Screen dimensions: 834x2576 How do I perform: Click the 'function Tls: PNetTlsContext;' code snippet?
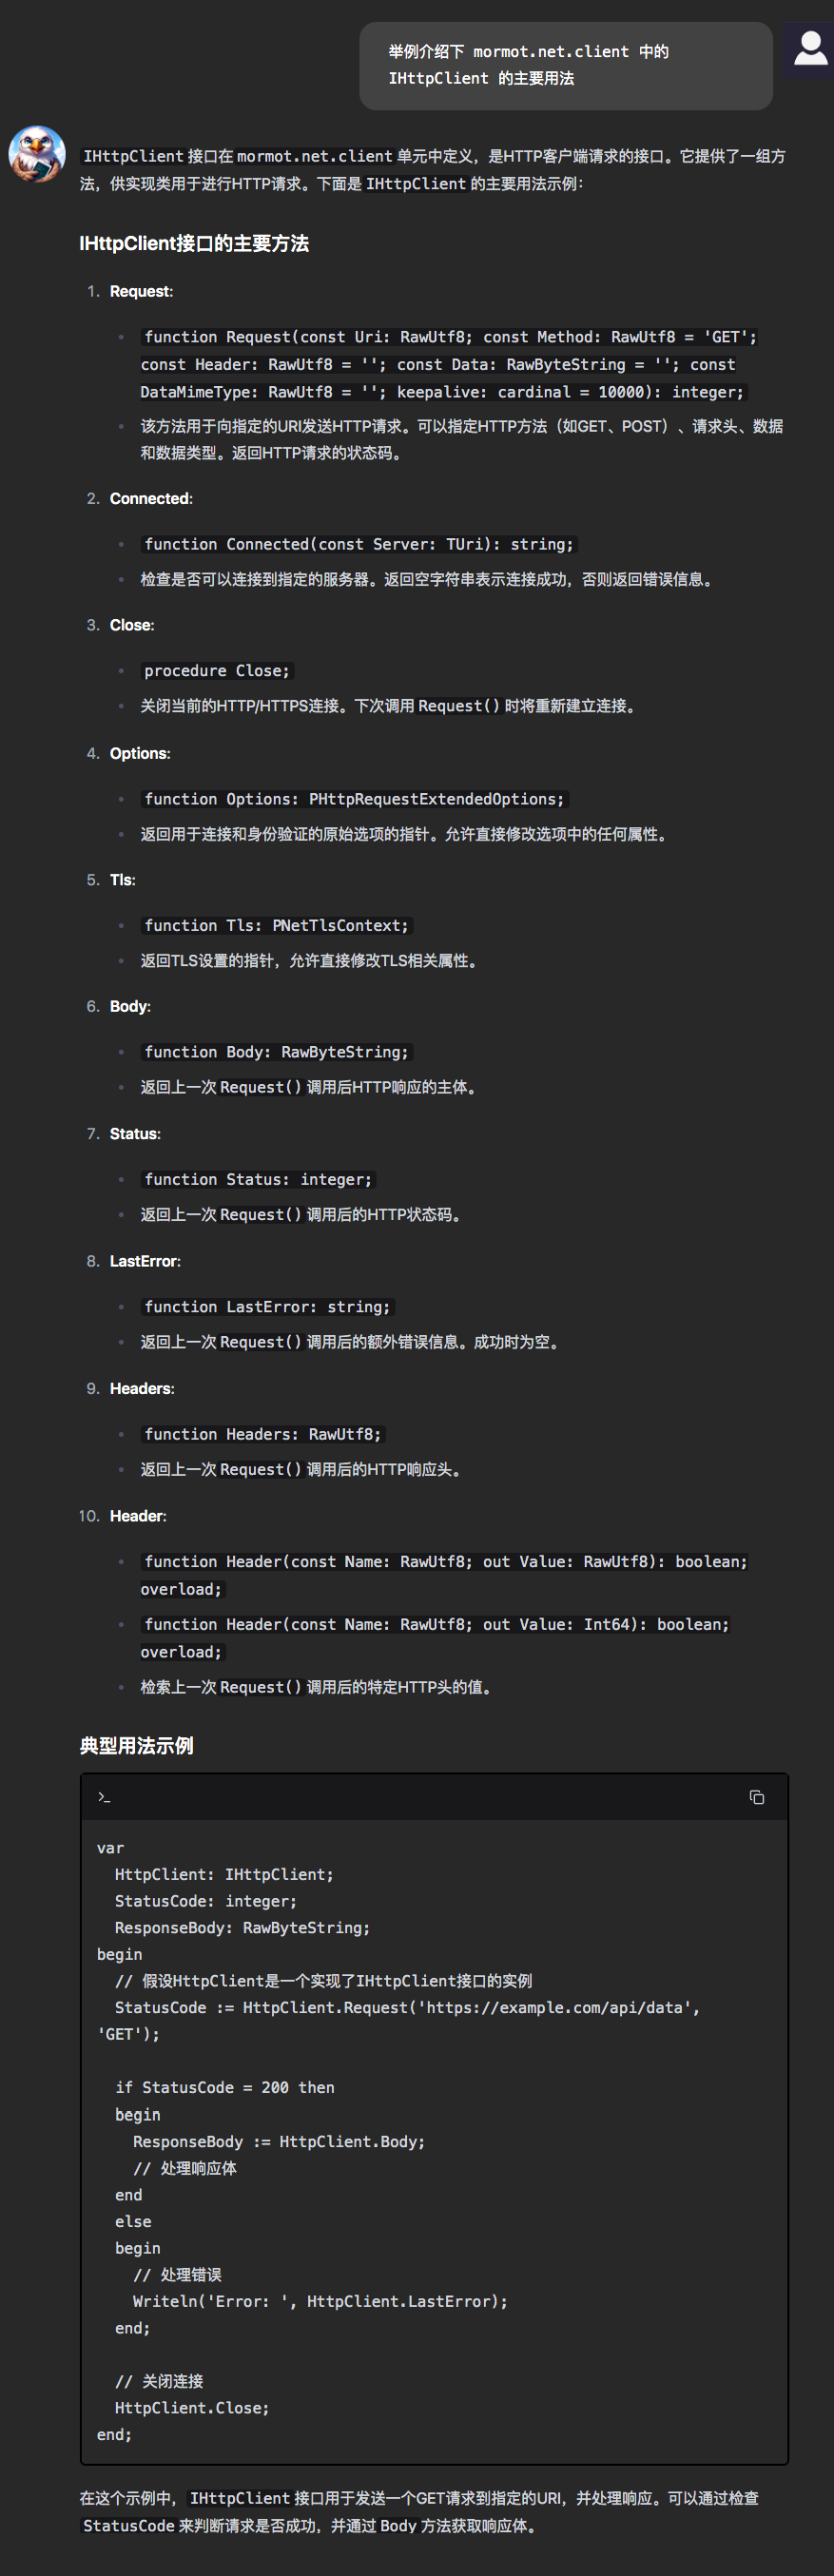coord(277,925)
